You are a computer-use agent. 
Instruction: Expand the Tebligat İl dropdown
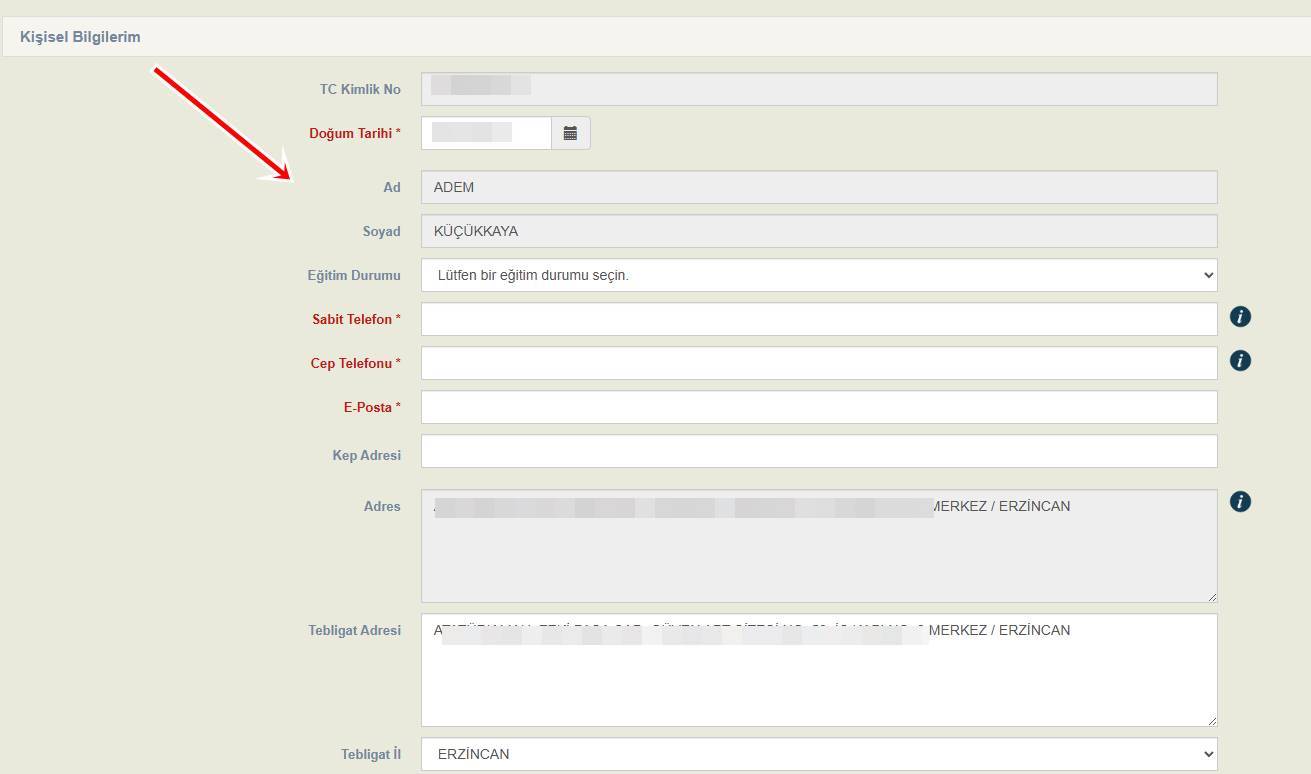(818, 754)
